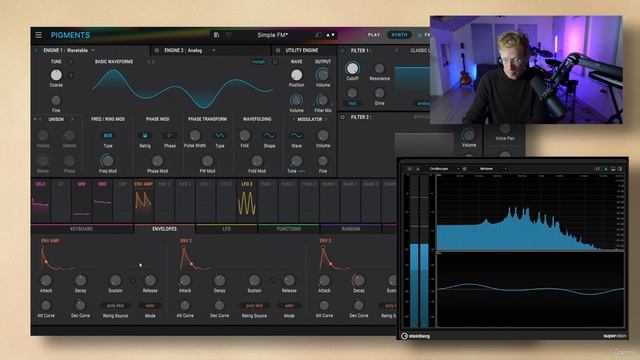Adjust the Fold Mod knob
Image resolution: width=640 pixels, height=360 pixels.
pos(257,161)
